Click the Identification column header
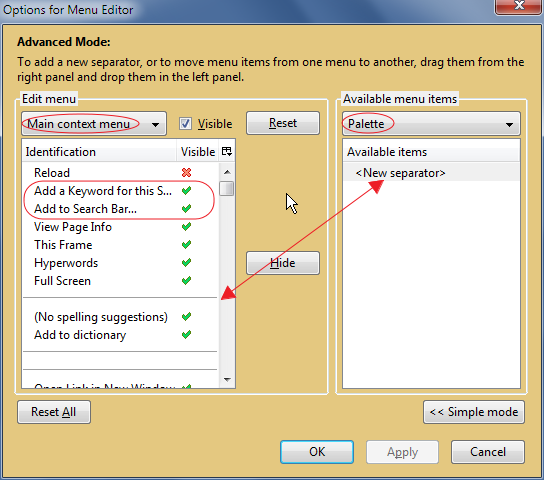The image size is (544, 480). 99,152
